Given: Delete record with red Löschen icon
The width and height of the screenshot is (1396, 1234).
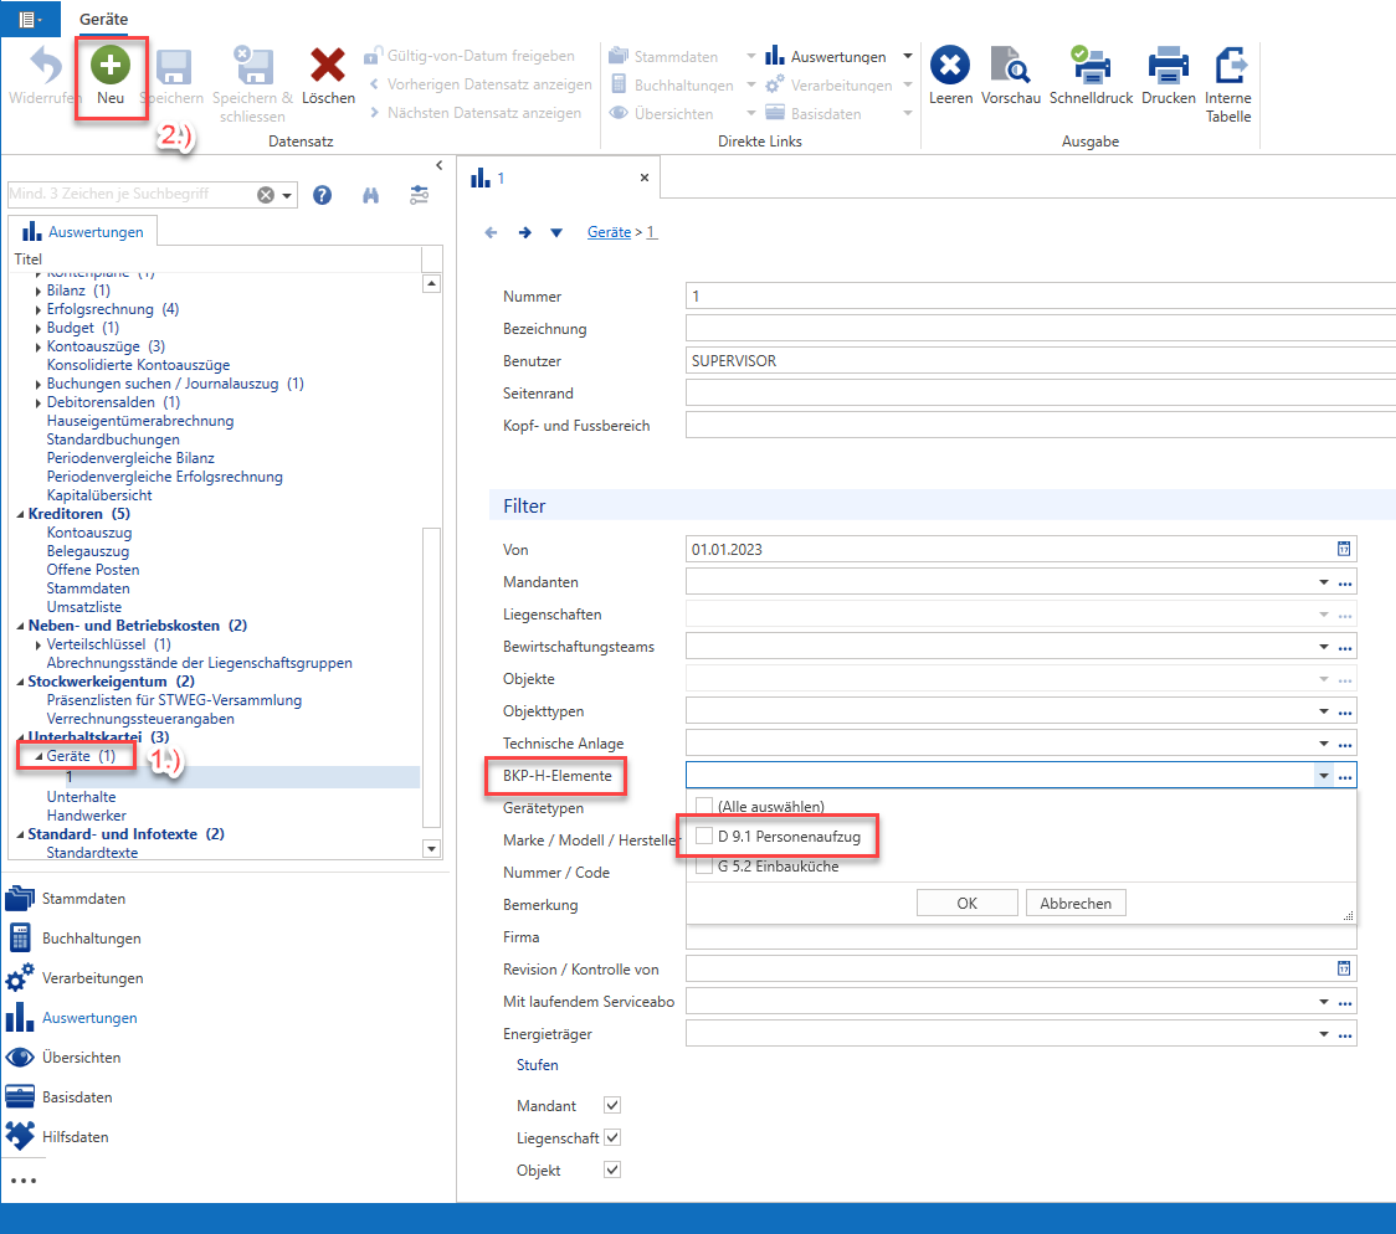Looking at the screenshot, I should coord(327,66).
